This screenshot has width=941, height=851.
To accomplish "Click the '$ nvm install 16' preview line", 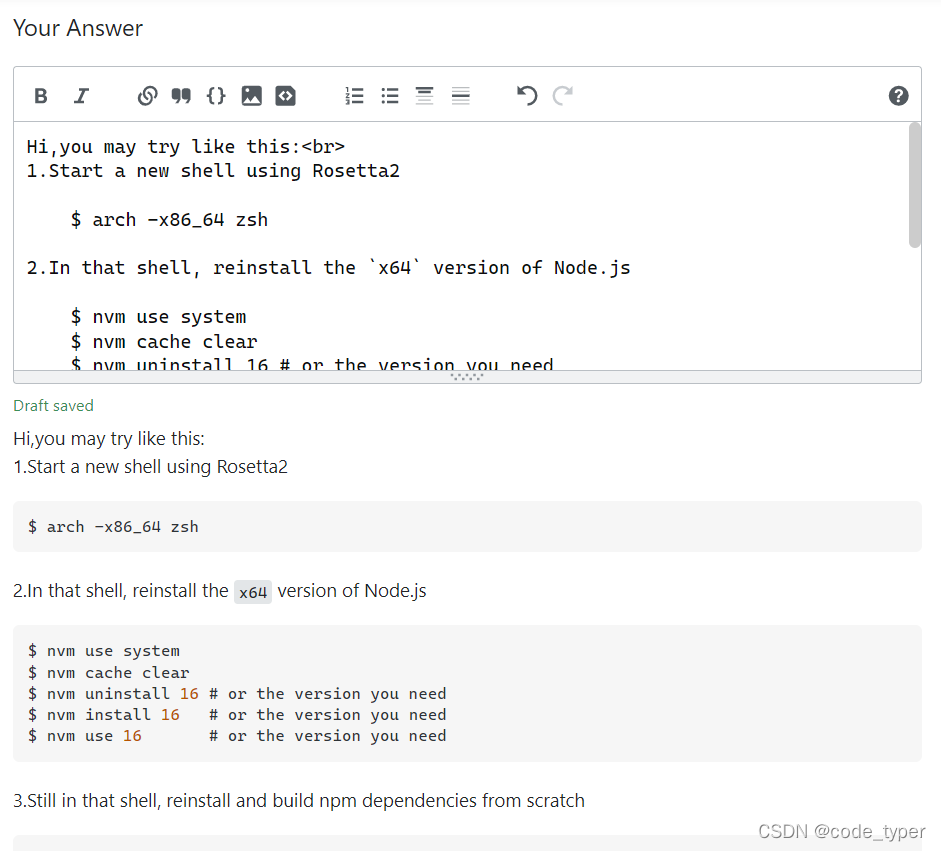I will [x=237, y=715].
